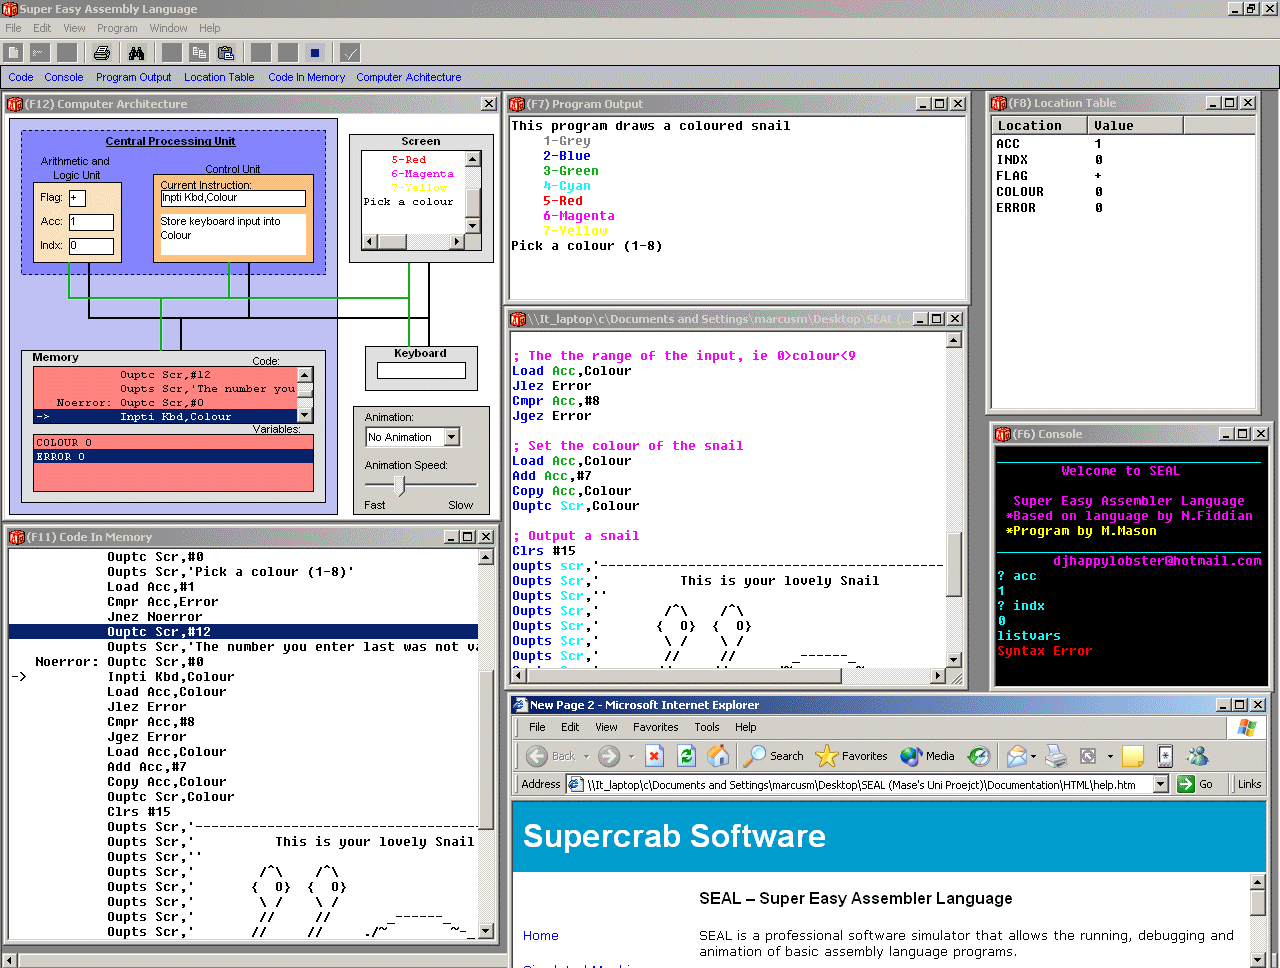1280x968 pixels.
Task: Open Media panel in Internet Explorer
Action: pos(928,756)
